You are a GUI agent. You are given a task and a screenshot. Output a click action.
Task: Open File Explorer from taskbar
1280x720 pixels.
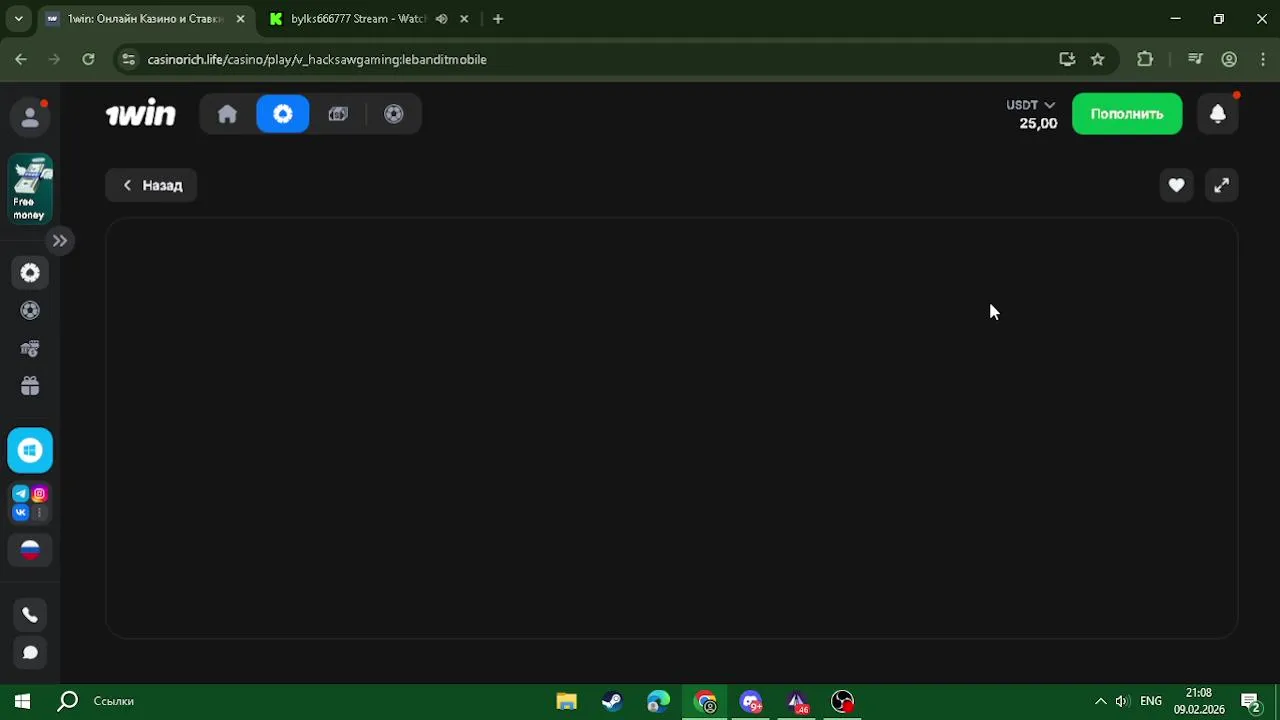tap(567, 702)
